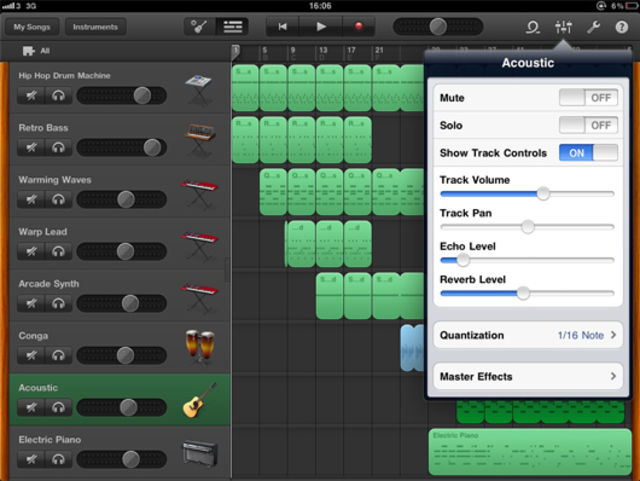This screenshot has height=481, width=640.
Task: Click the Track Volume slider handle
Action: tap(543, 193)
